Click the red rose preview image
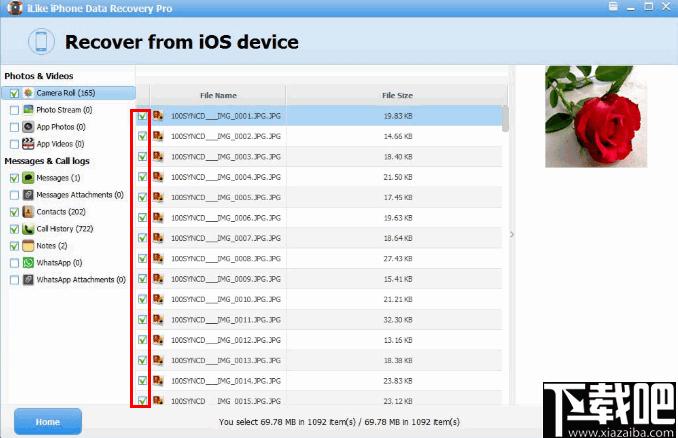678x438 pixels. [x=596, y=116]
